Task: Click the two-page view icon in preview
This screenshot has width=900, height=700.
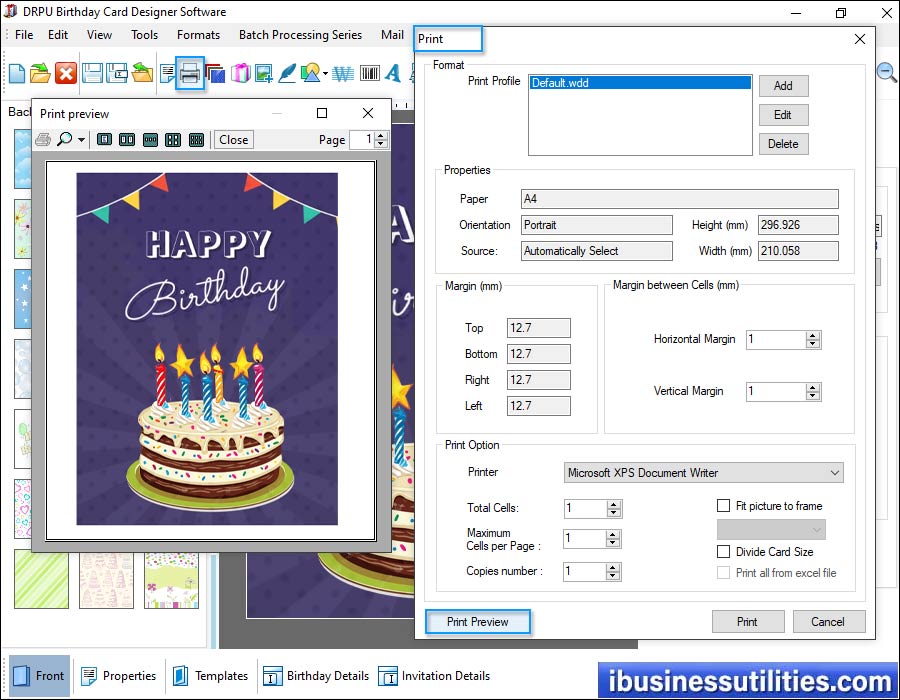Action: 127,140
